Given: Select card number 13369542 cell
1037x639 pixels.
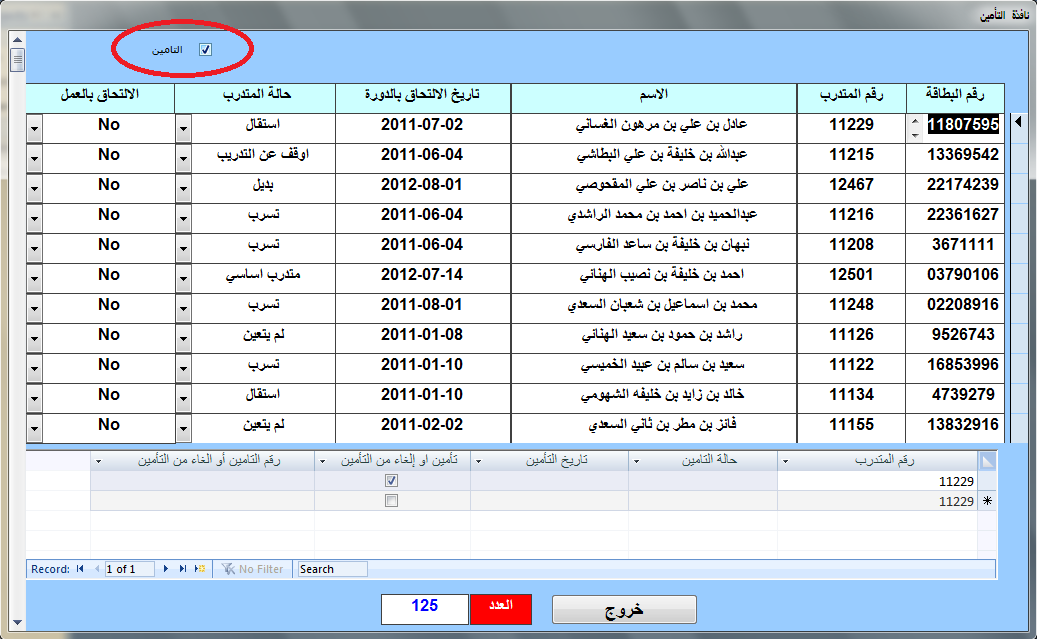Looking at the screenshot, I should point(962,155).
